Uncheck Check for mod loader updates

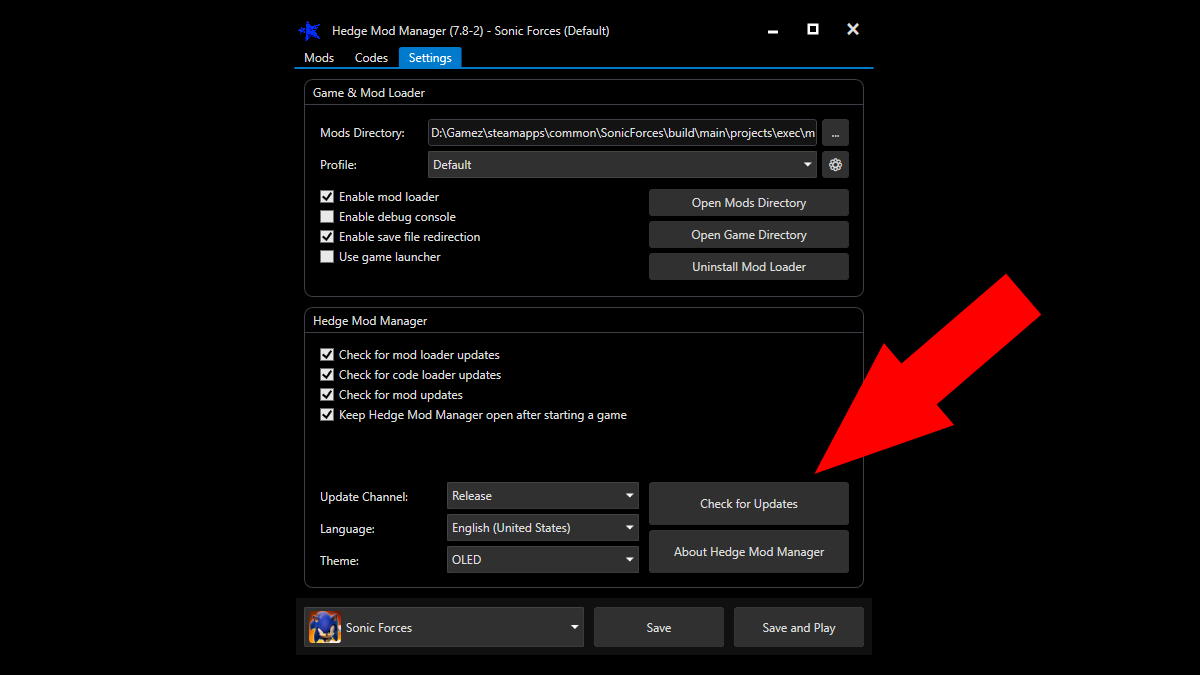click(x=327, y=354)
